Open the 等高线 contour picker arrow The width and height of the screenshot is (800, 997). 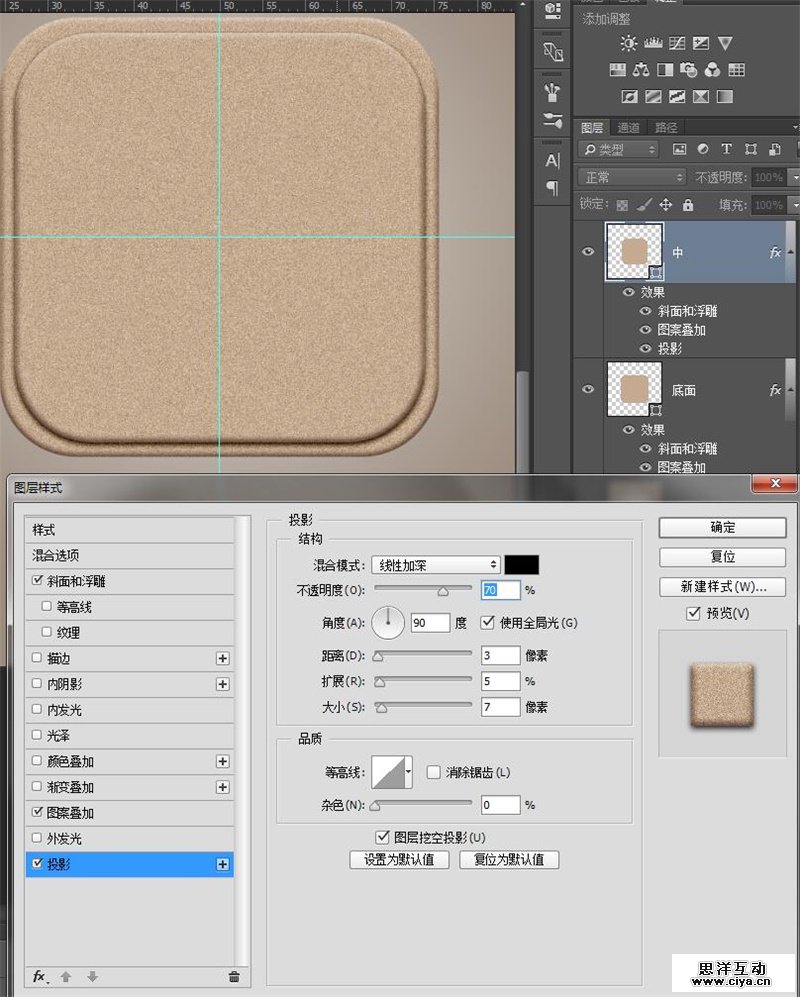pyautogui.click(x=408, y=772)
